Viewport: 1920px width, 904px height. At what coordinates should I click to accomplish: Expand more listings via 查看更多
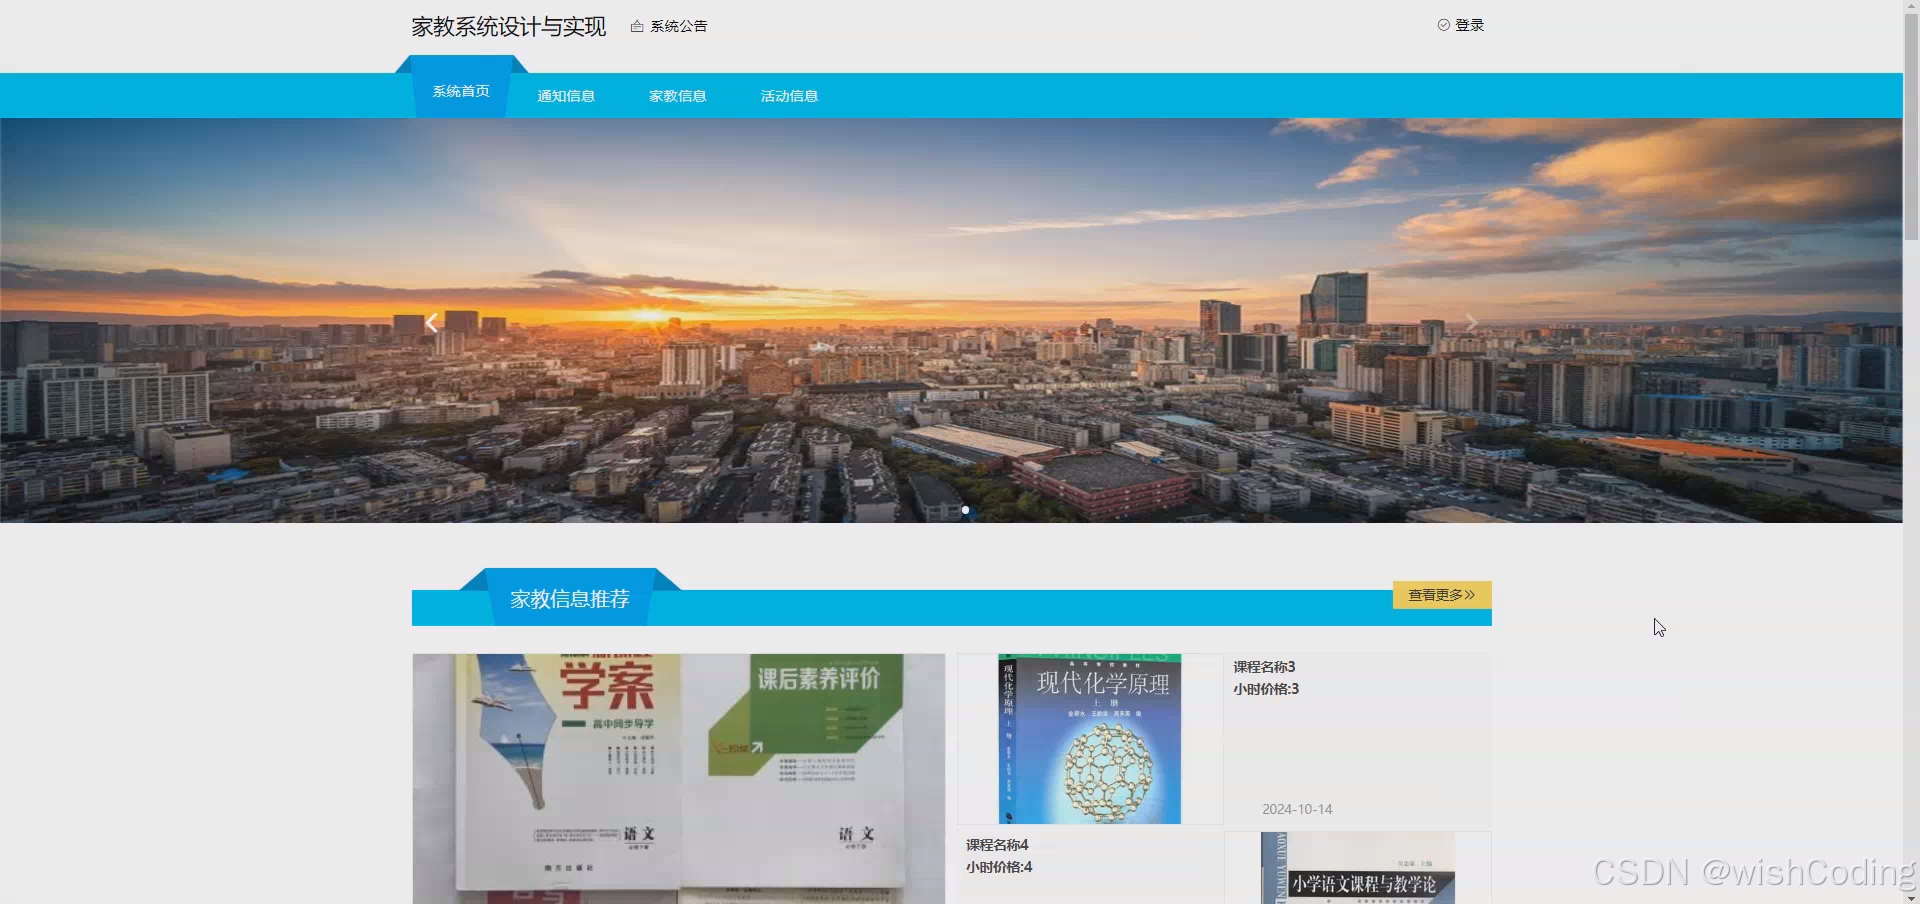1440,594
